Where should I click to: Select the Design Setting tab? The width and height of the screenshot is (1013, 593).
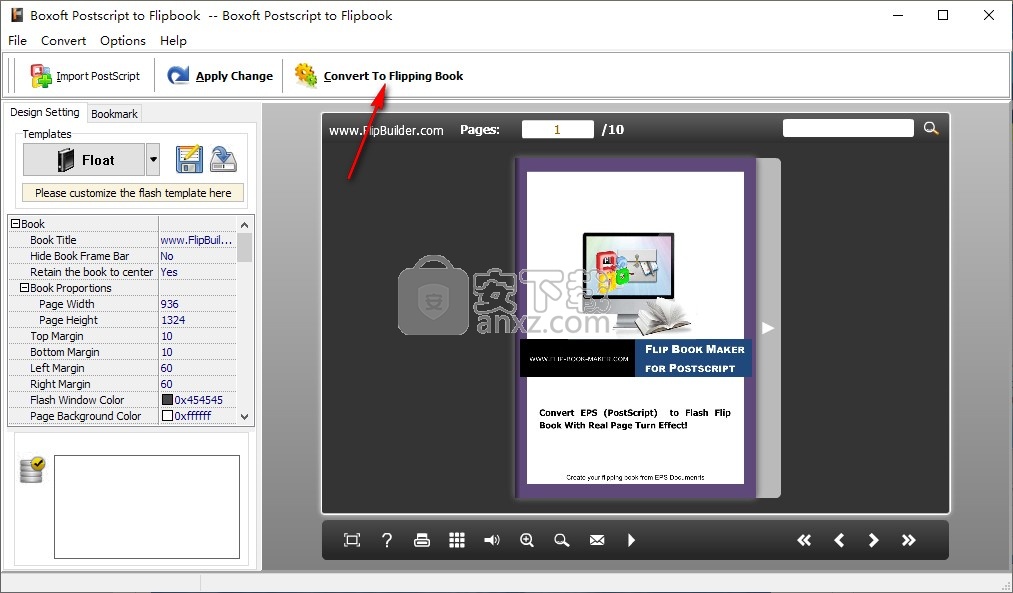tap(45, 112)
